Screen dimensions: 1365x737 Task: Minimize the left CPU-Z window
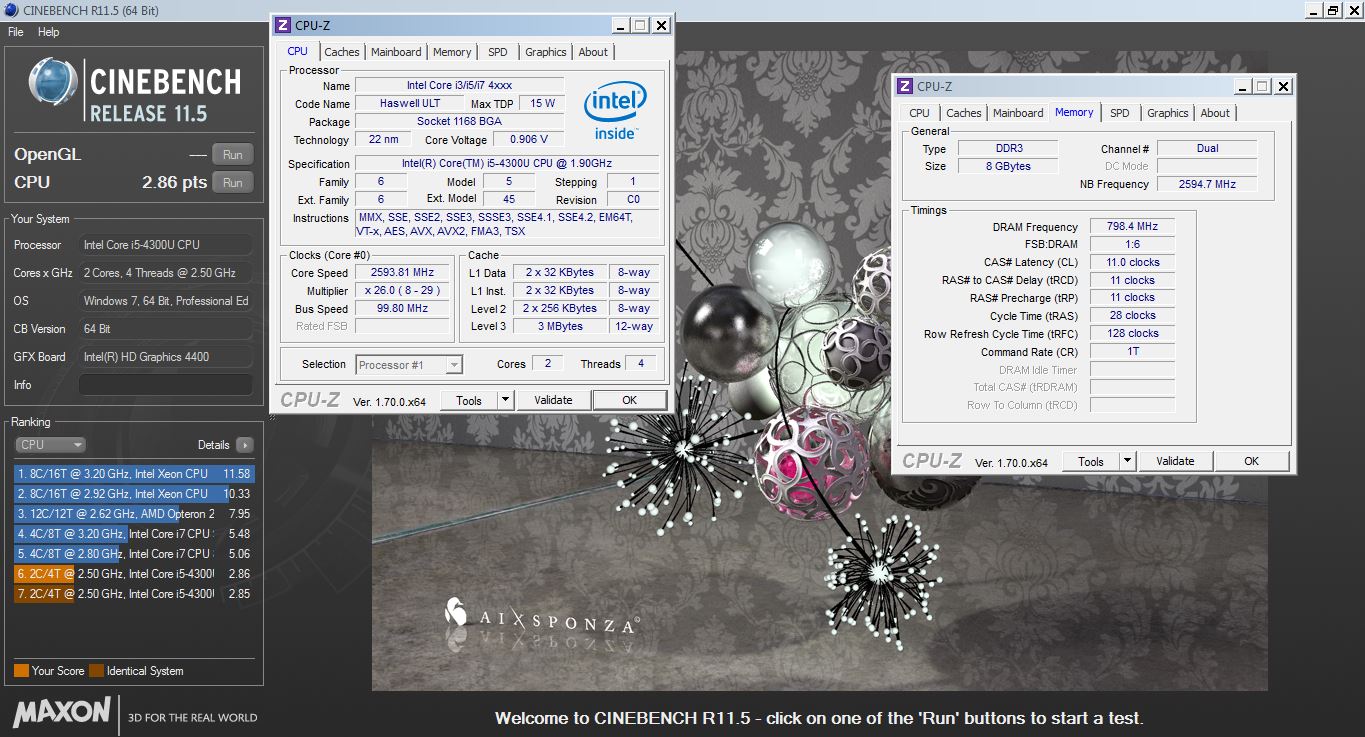point(621,25)
